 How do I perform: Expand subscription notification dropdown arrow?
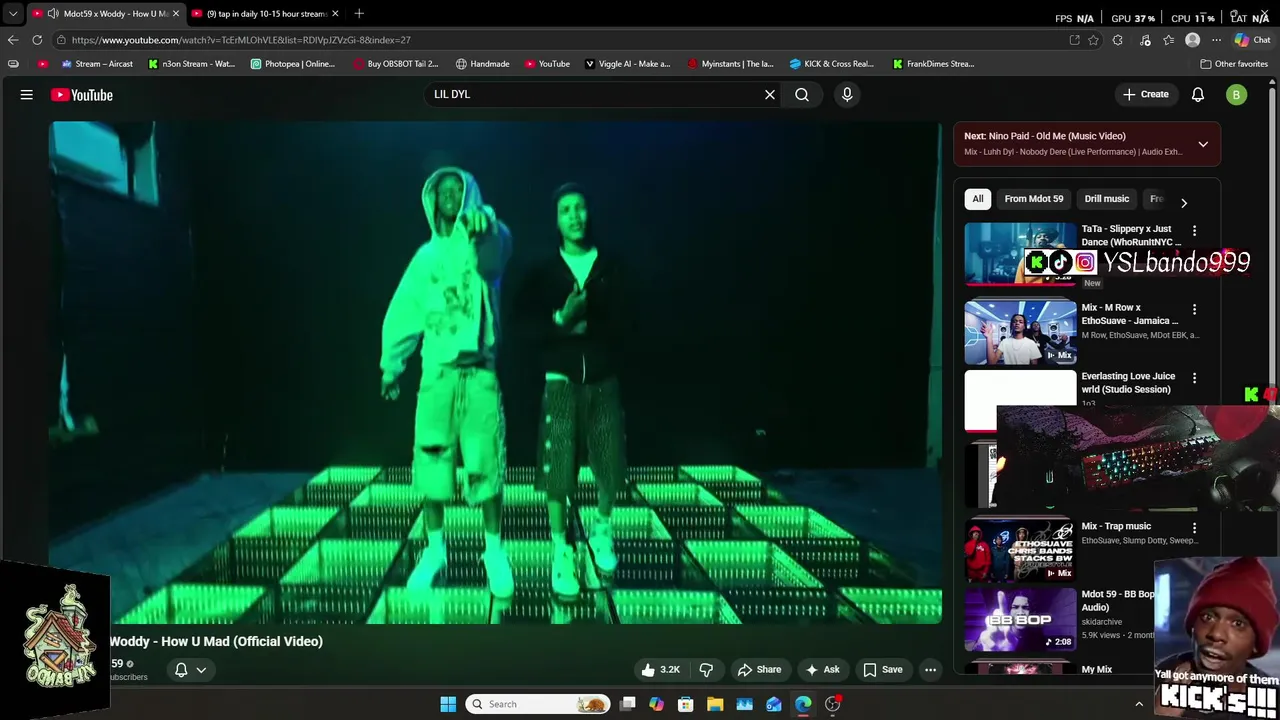201,670
